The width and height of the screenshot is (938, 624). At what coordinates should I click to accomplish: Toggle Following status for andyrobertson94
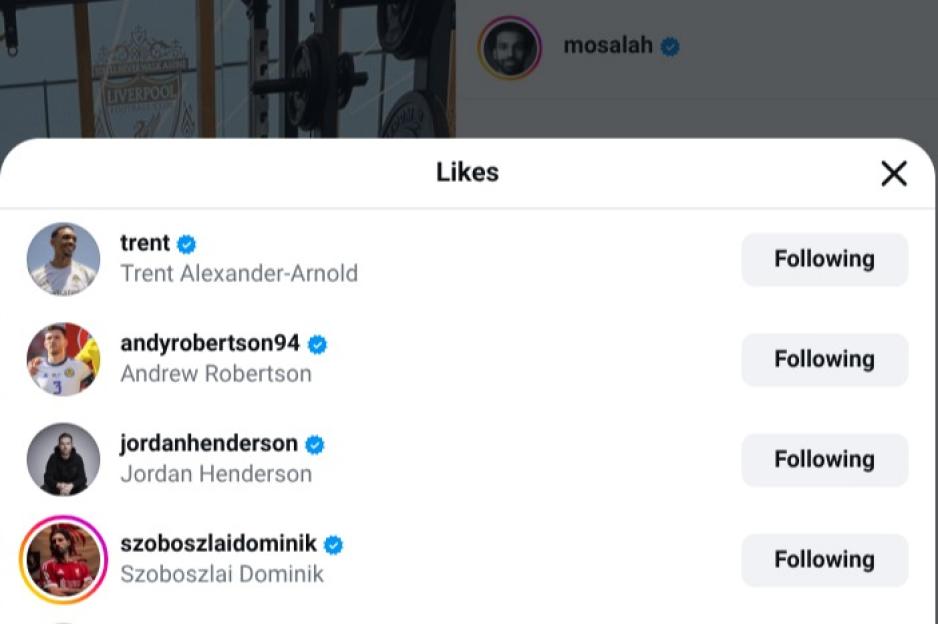point(824,359)
